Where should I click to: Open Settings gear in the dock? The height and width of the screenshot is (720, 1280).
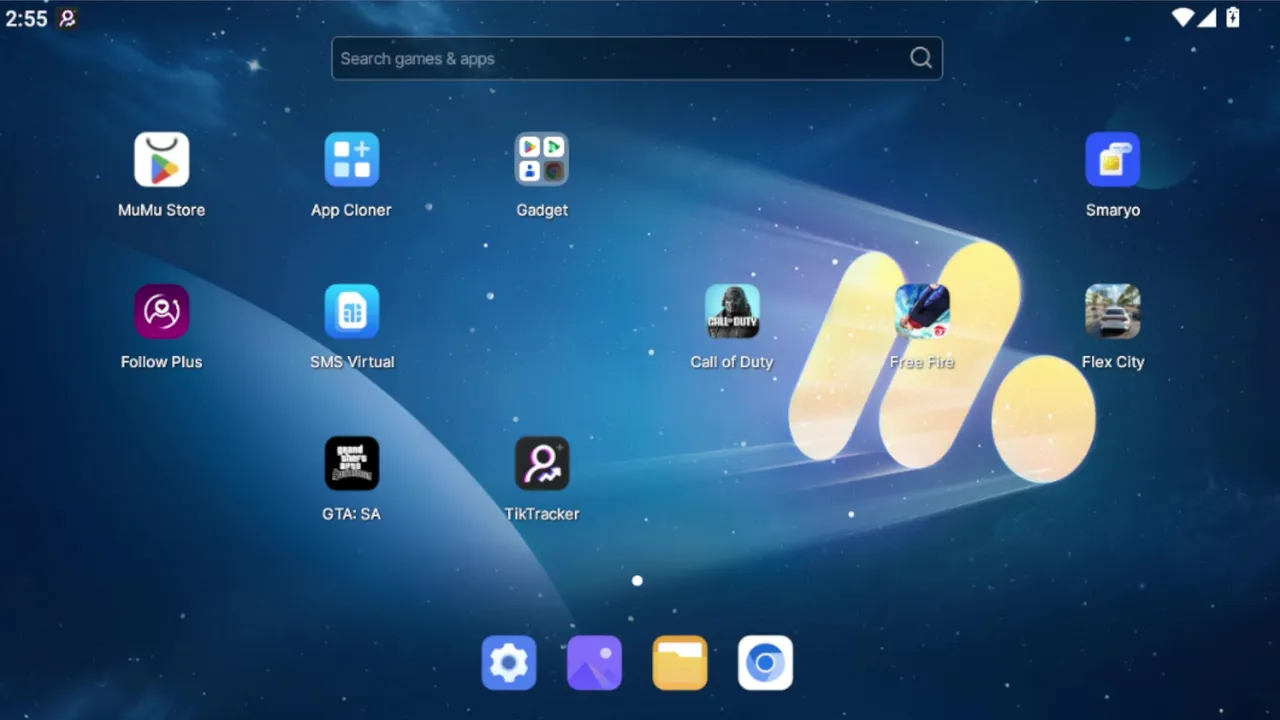509,663
